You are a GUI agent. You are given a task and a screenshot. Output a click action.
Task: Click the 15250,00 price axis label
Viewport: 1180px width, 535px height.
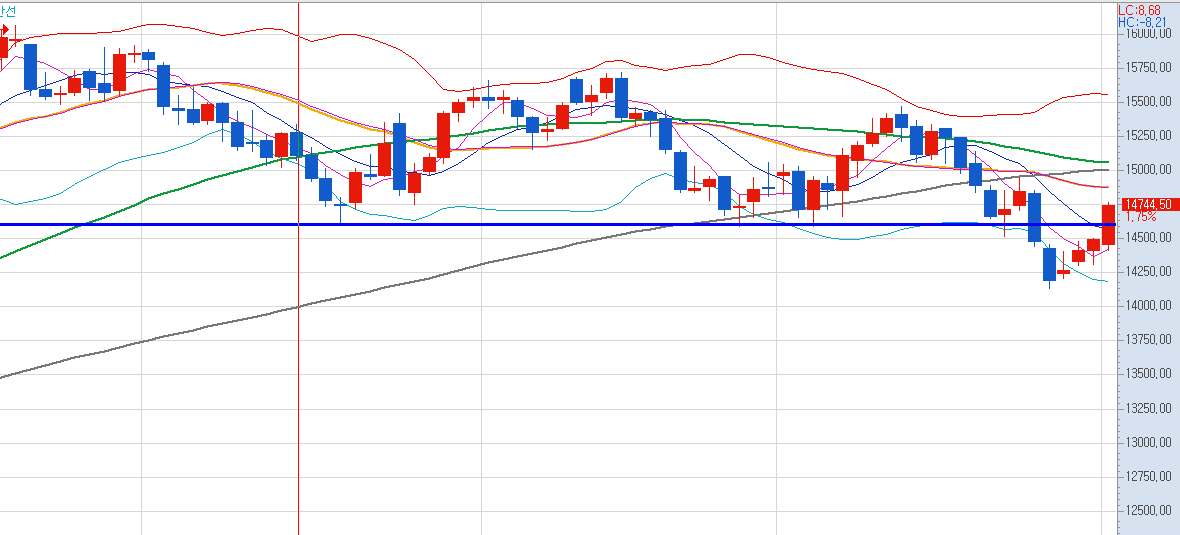click(x=1148, y=135)
